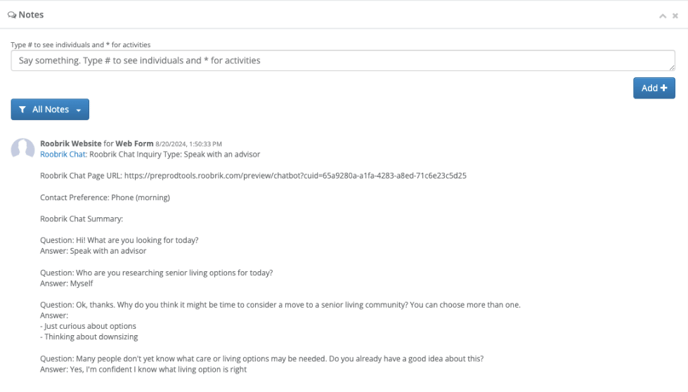Open the Roobrik Chat link
688x392 pixels.
click(x=63, y=154)
